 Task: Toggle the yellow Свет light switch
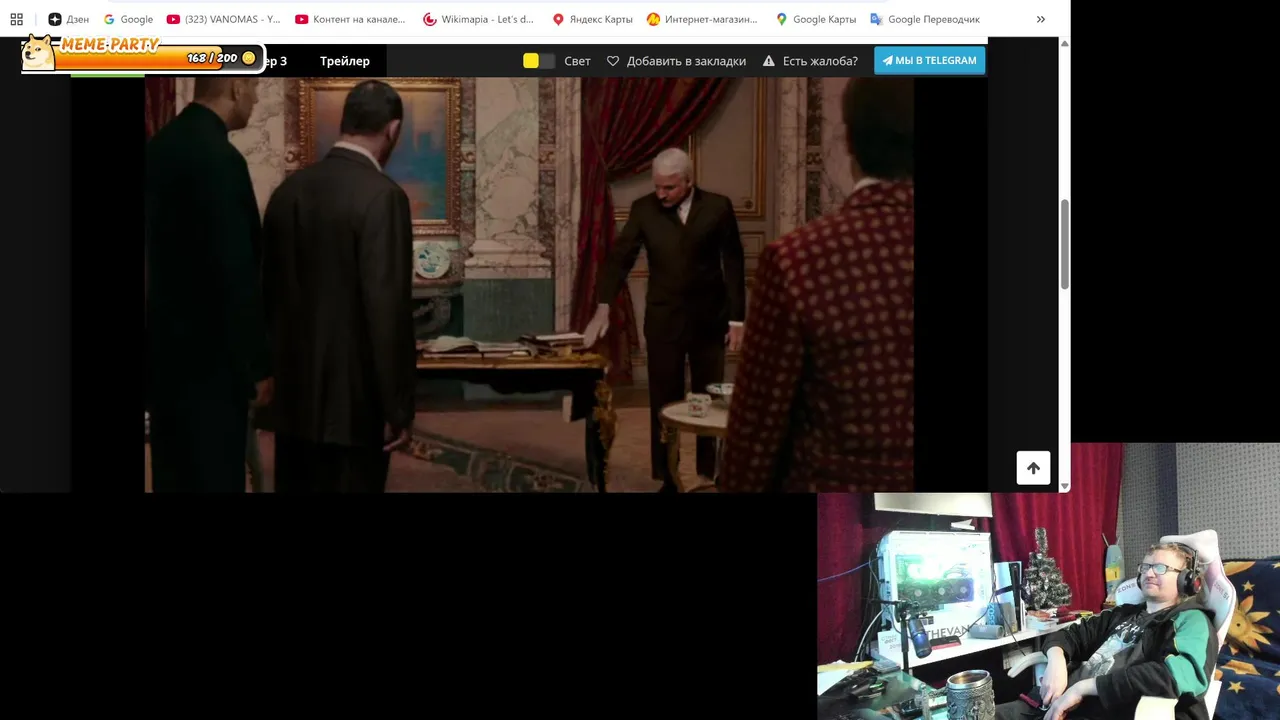(538, 61)
